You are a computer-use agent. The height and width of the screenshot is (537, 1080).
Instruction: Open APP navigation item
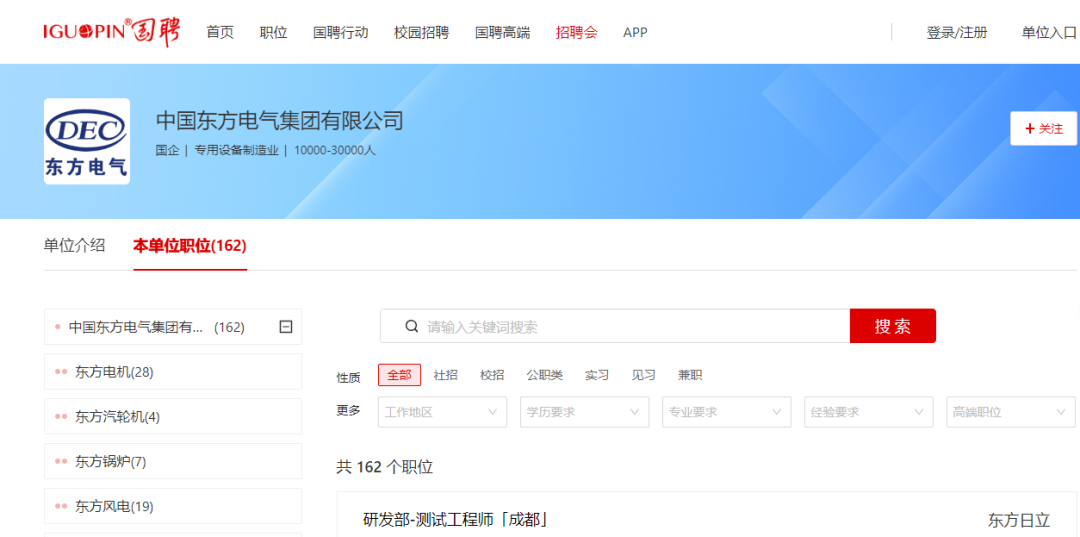[635, 32]
